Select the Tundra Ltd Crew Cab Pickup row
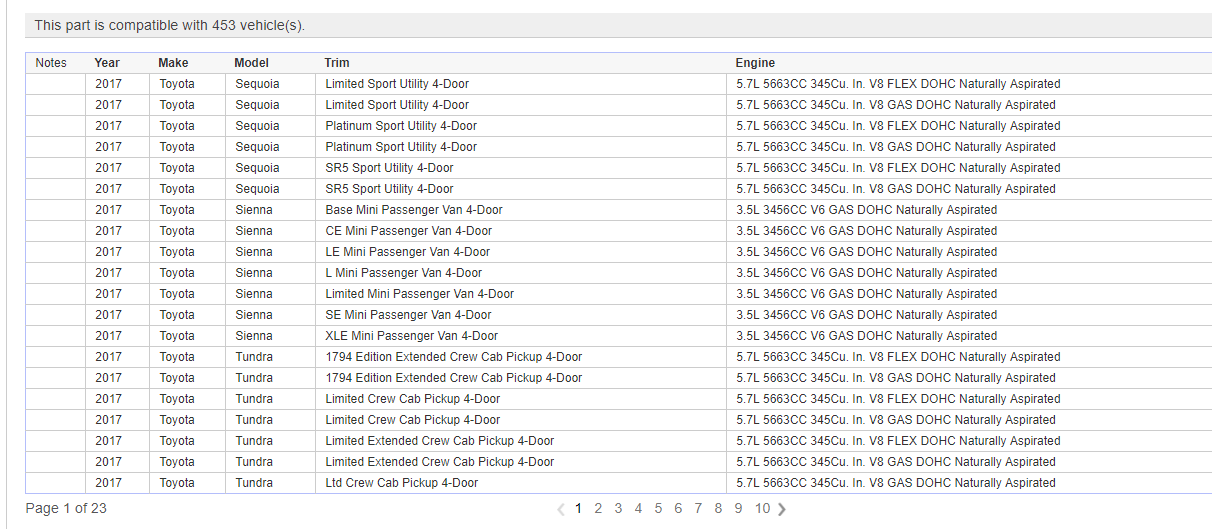The width and height of the screenshot is (1212, 529). tap(401, 483)
